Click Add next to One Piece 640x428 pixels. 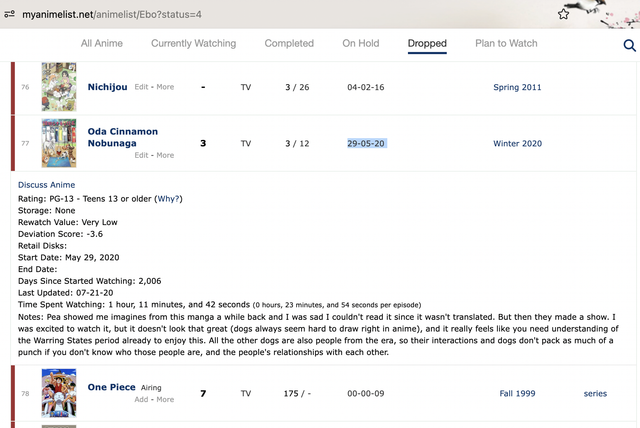click(x=142, y=398)
